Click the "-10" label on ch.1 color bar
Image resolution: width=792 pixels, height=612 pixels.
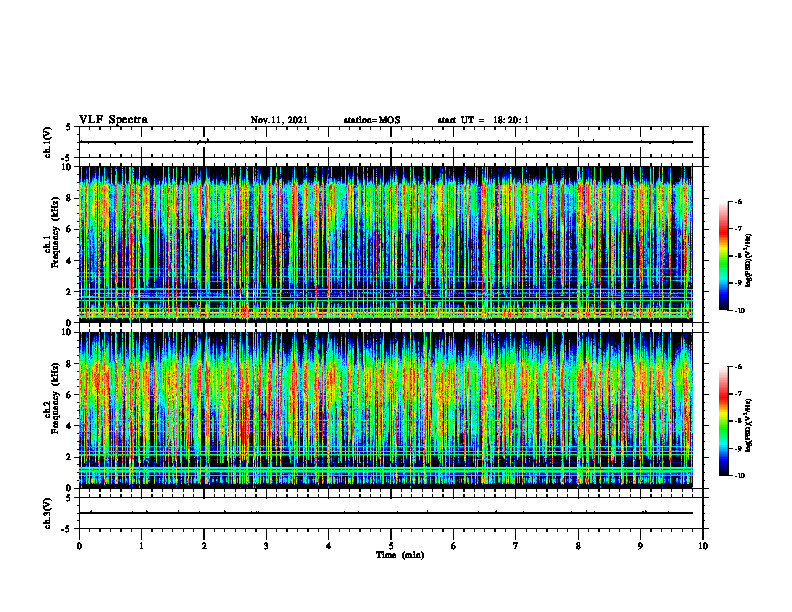739,311
